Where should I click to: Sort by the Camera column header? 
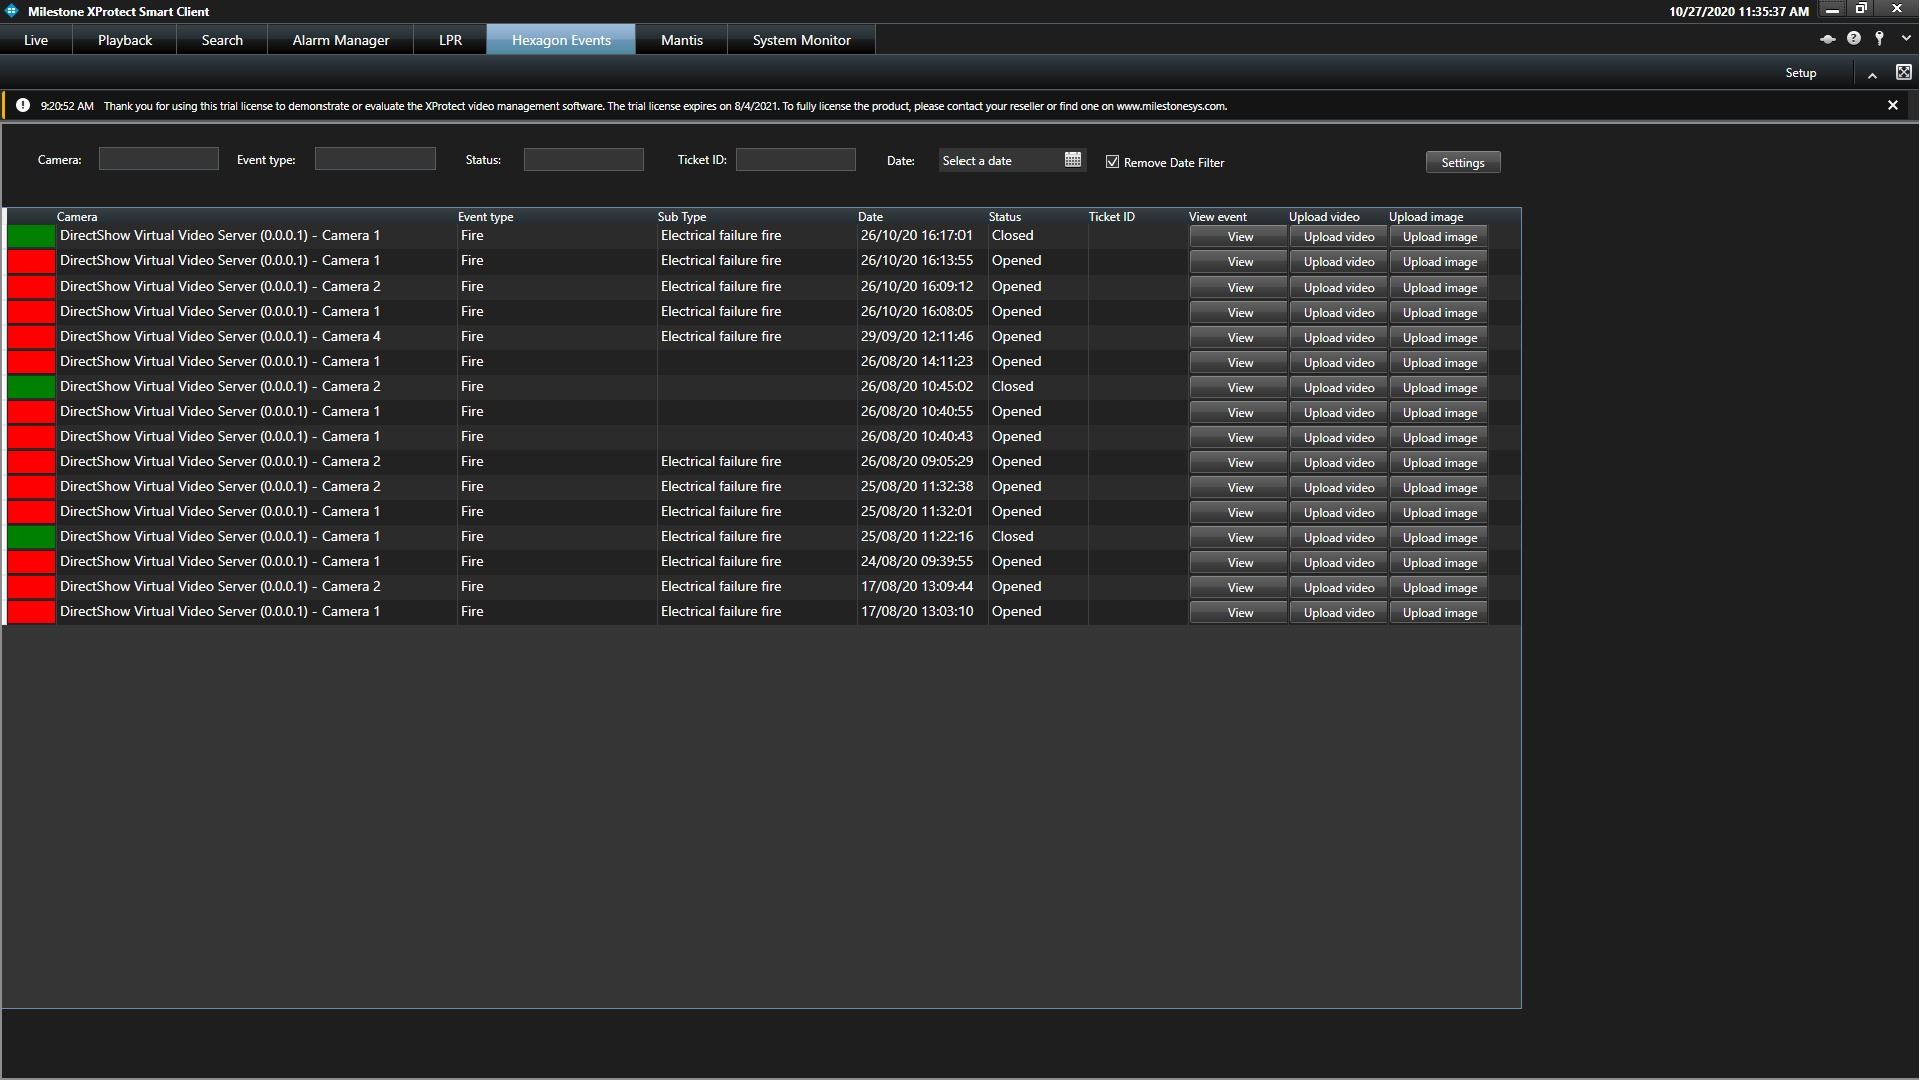pyautogui.click(x=77, y=216)
